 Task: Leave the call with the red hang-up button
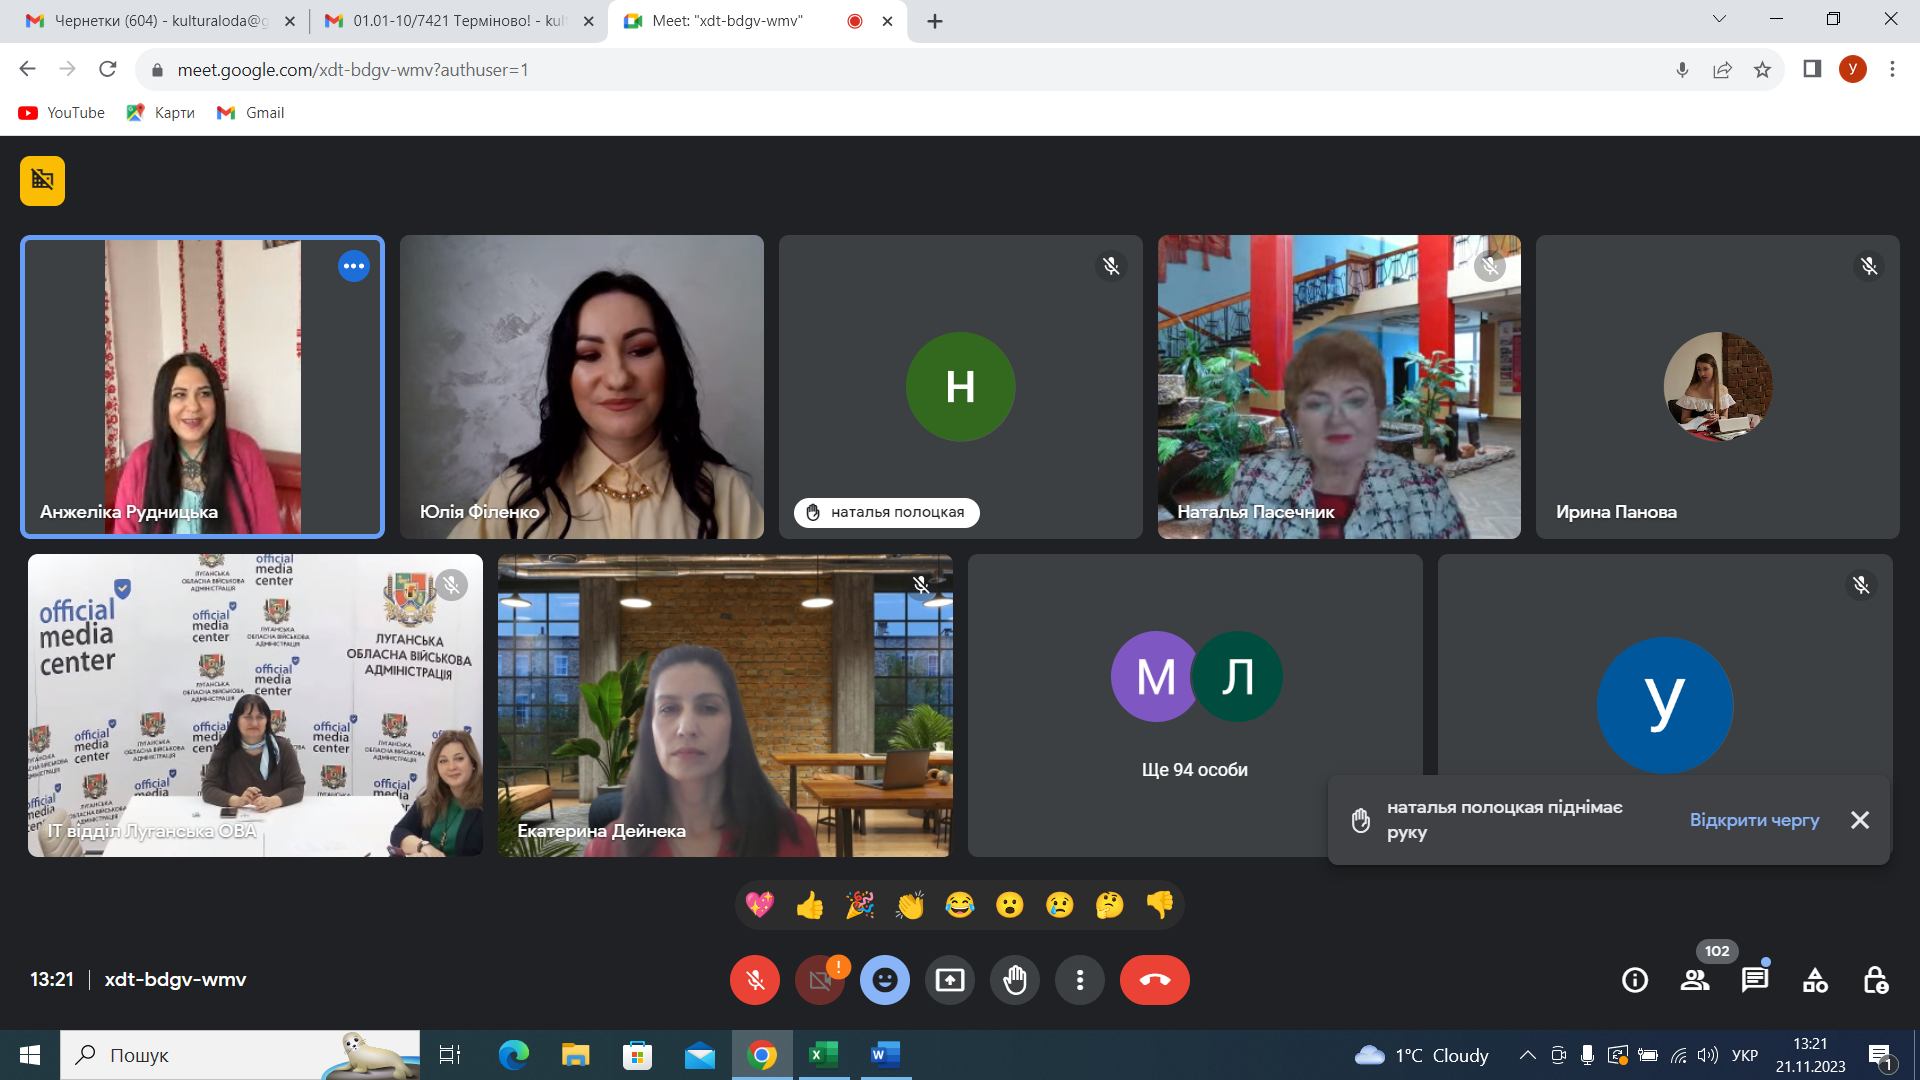click(1155, 980)
